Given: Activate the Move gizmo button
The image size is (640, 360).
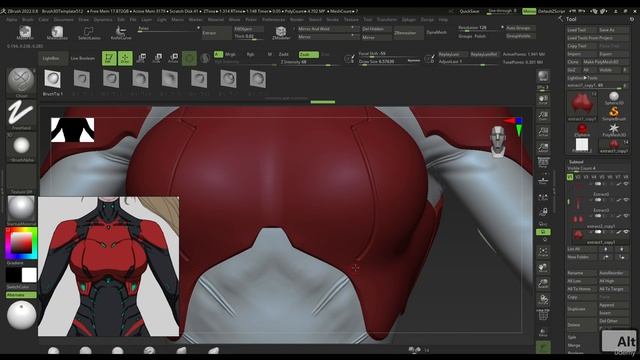Looking at the screenshot, I should (x=141, y=58).
